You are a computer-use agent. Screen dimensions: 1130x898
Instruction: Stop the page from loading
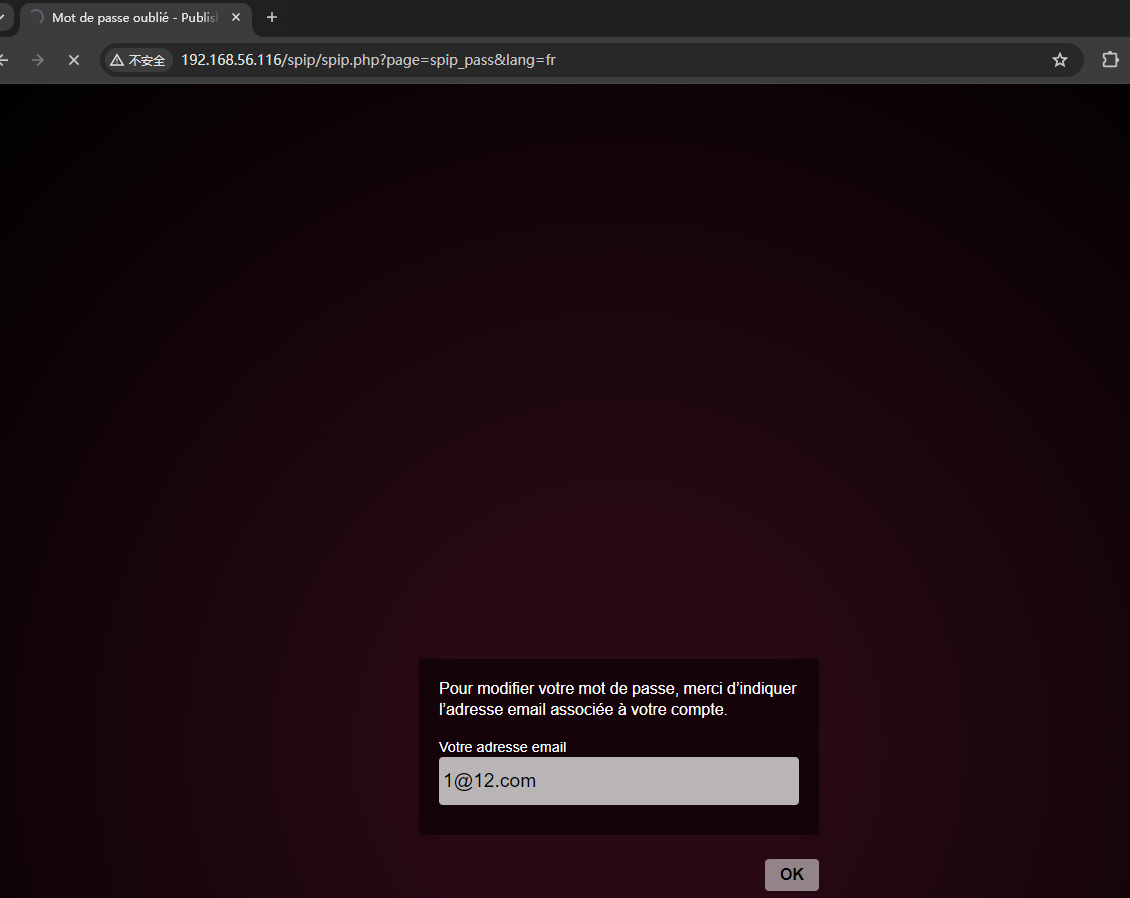click(x=73, y=60)
